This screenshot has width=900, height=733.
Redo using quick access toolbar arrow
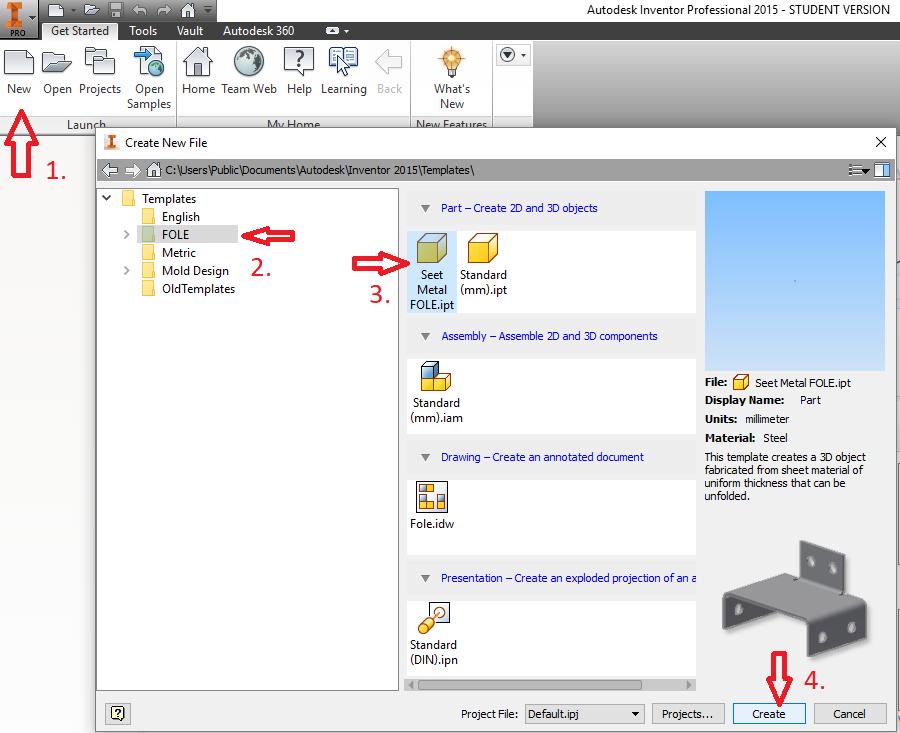[x=164, y=10]
